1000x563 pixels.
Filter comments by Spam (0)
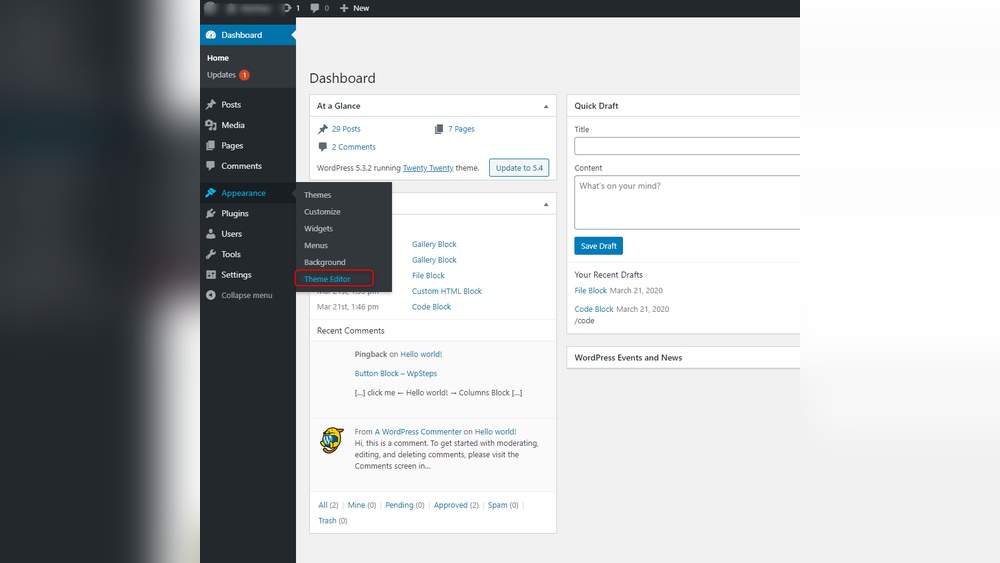click(503, 505)
